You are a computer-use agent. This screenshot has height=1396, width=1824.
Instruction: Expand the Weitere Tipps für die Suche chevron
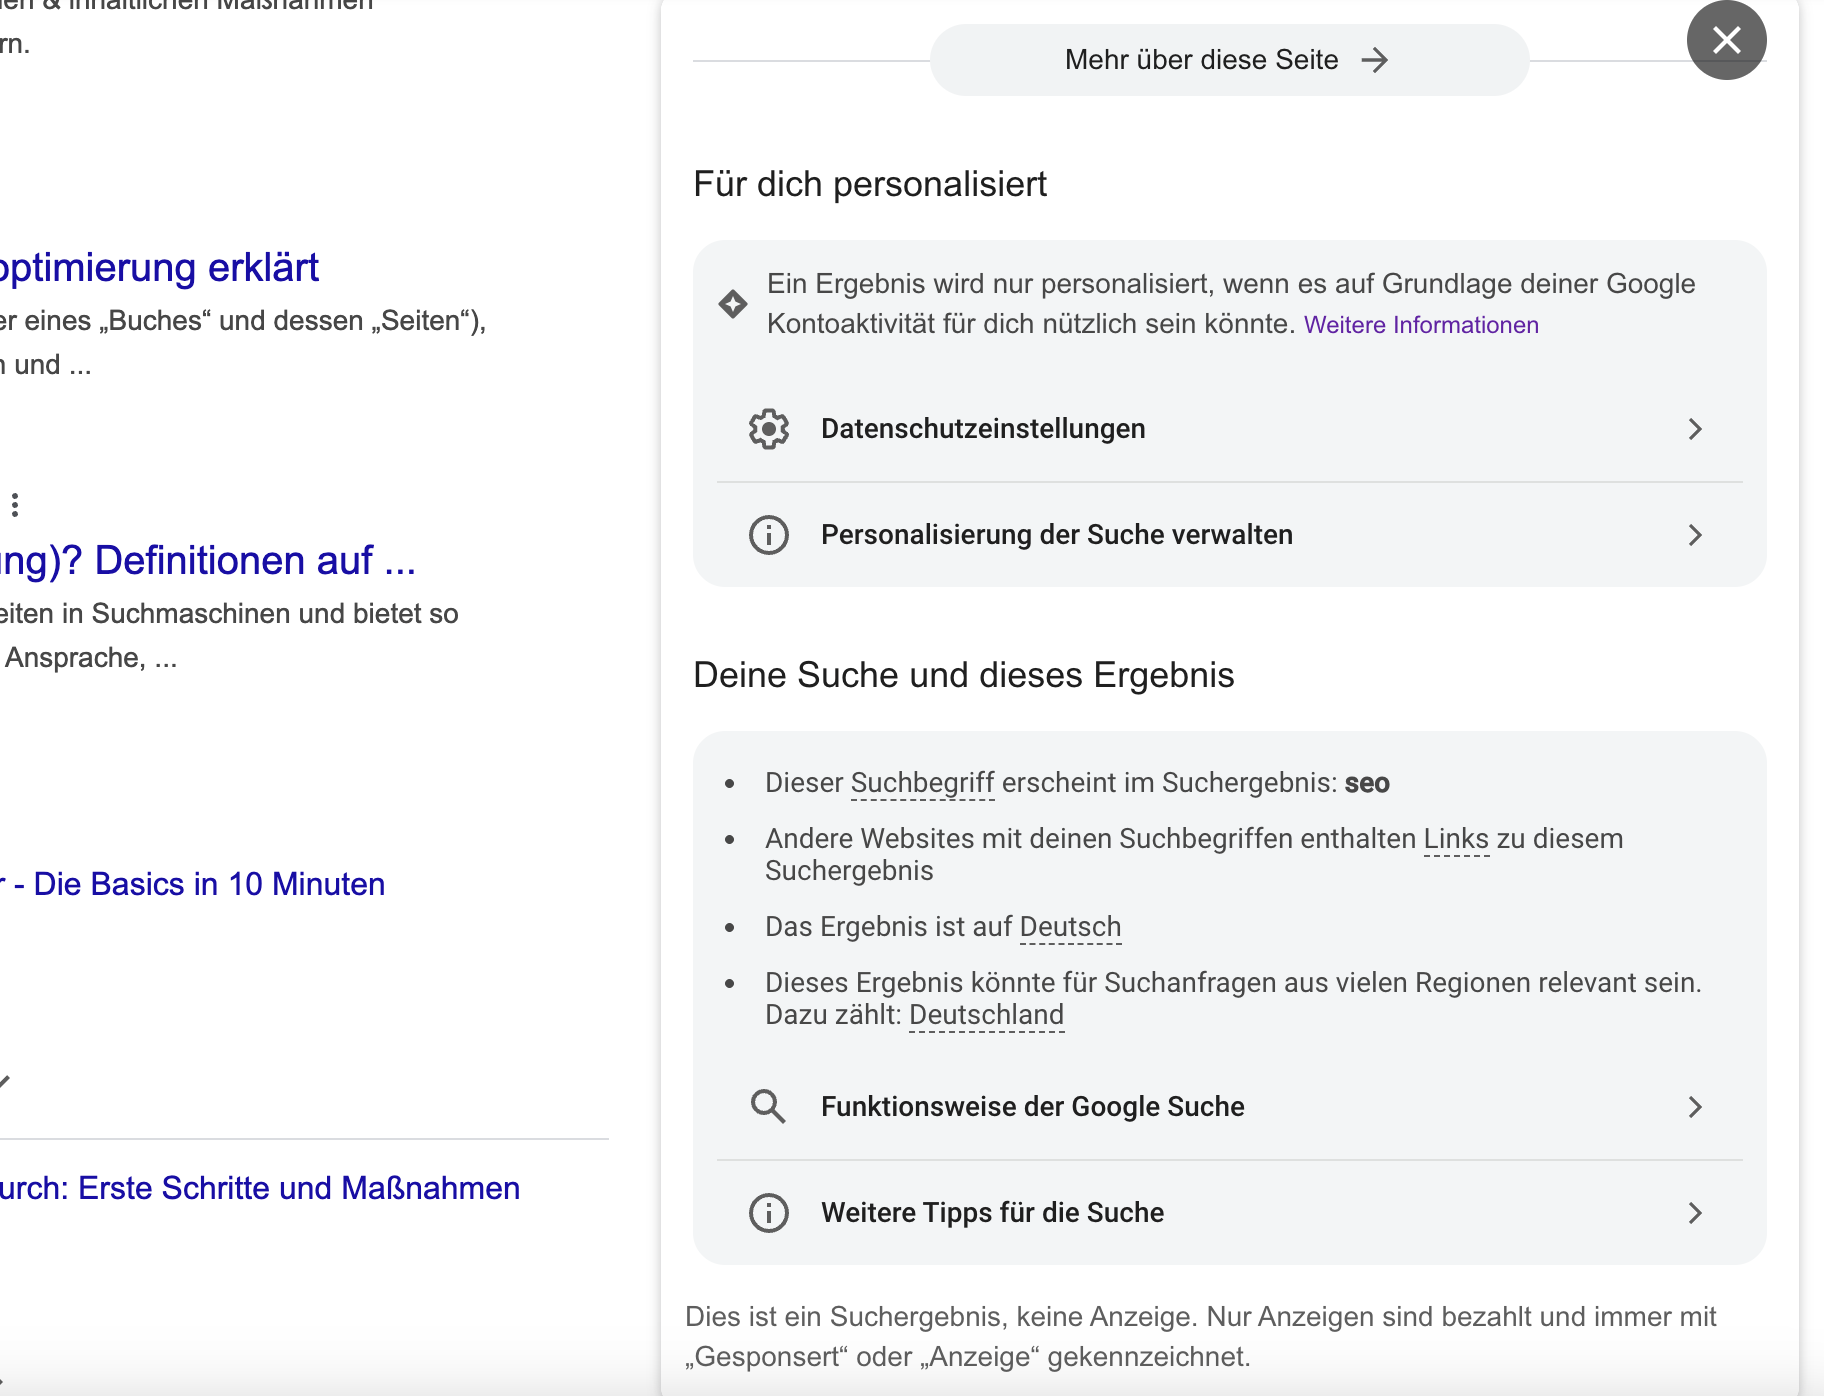pyautogui.click(x=1696, y=1213)
